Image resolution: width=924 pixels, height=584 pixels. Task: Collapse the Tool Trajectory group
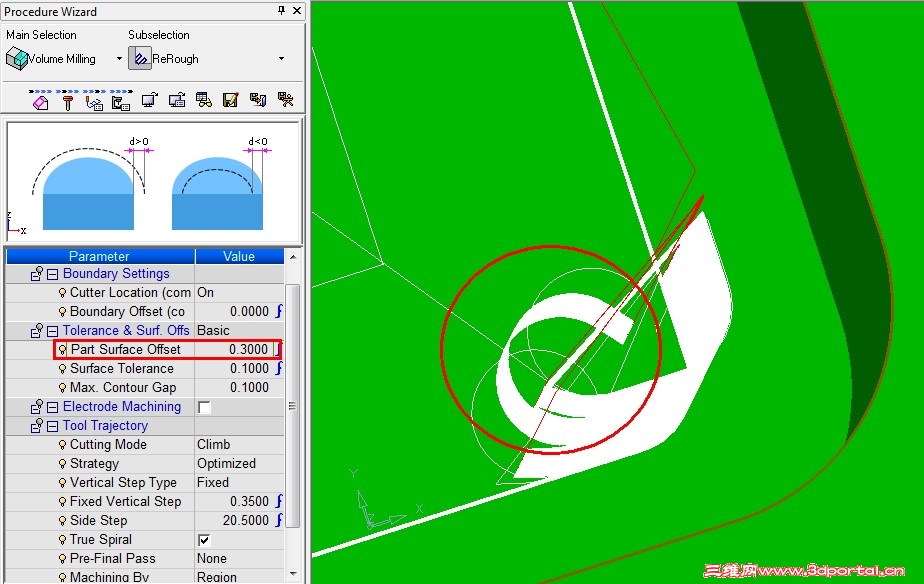[52, 426]
